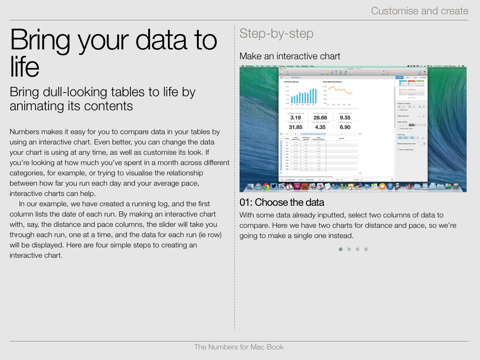Click the 6.90 value in screenshot
The width and height of the screenshot is (480, 360).
(345, 127)
